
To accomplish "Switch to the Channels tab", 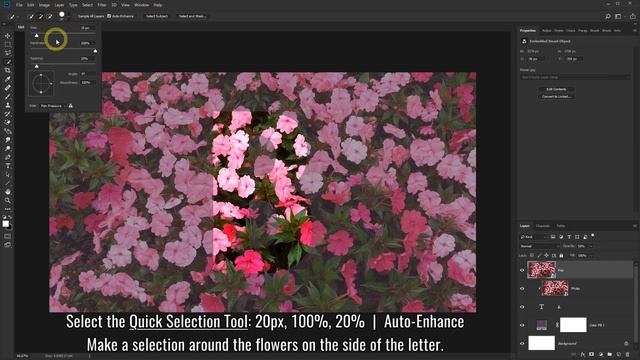I will click(x=543, y=226).
